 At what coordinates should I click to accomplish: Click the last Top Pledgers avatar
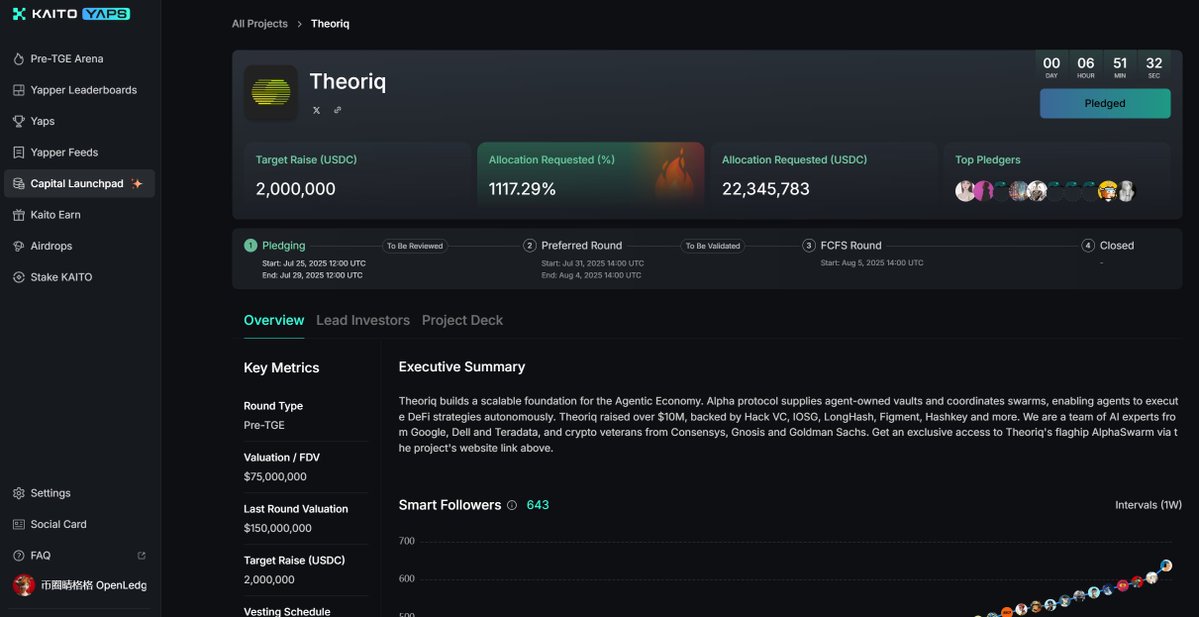pyautogui.click(x=1126, y=191)
